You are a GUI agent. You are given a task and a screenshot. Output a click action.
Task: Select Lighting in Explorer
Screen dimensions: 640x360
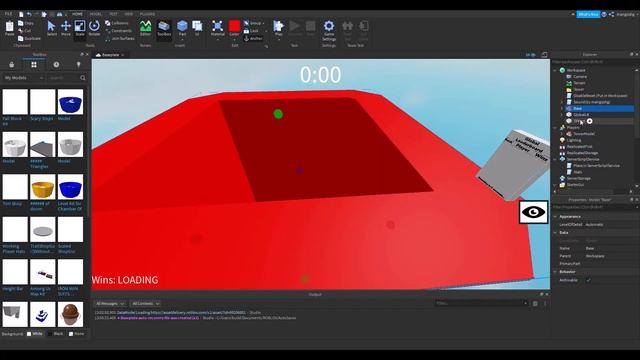(573, 140)
